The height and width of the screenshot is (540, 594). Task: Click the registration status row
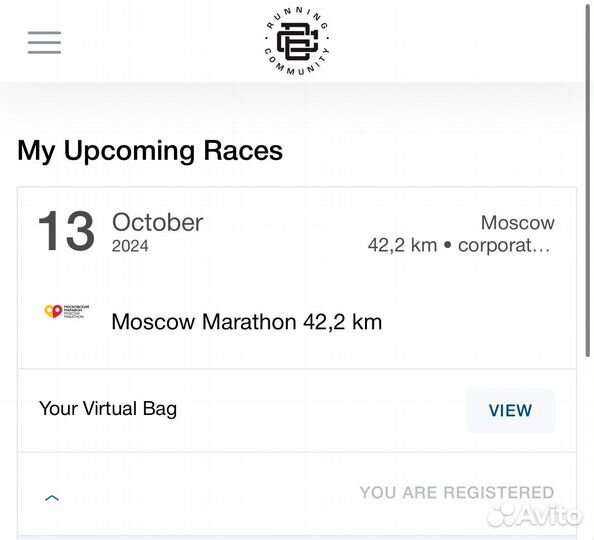[297, 494]
